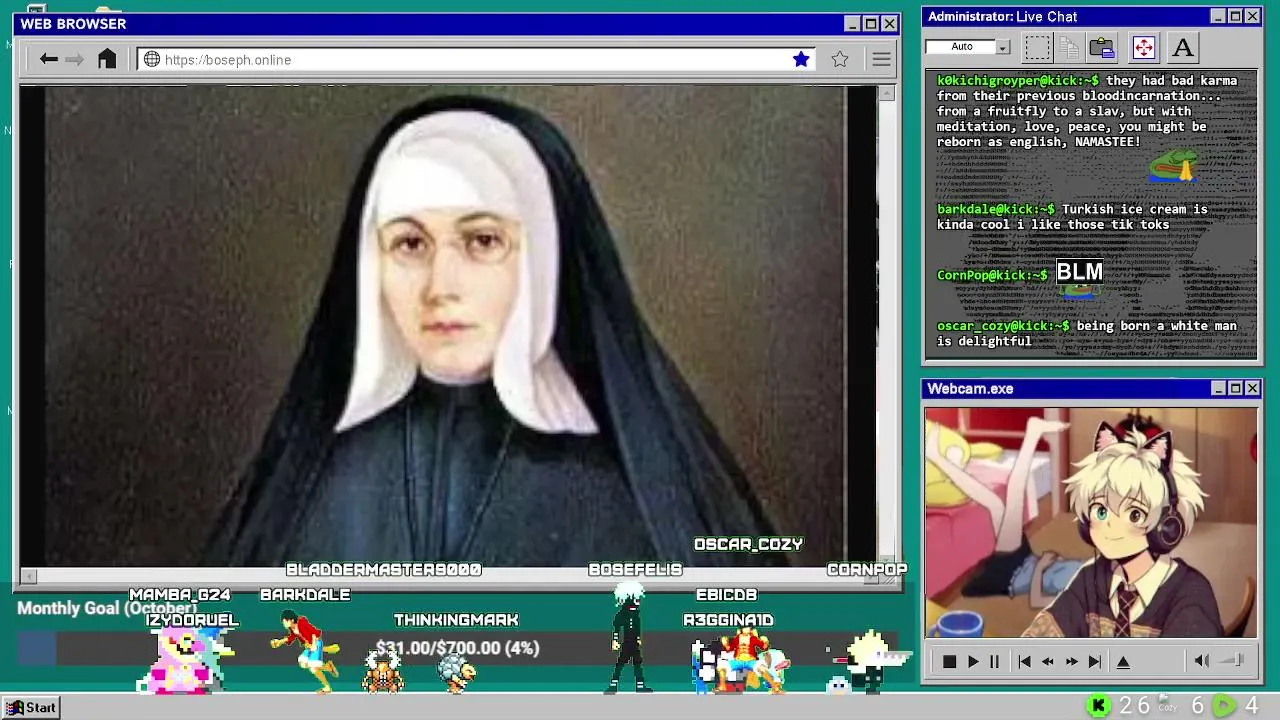Click the EBICDB name label
Image resolution: width=1280 pixels, height=720 pixels.
[726, 595]
